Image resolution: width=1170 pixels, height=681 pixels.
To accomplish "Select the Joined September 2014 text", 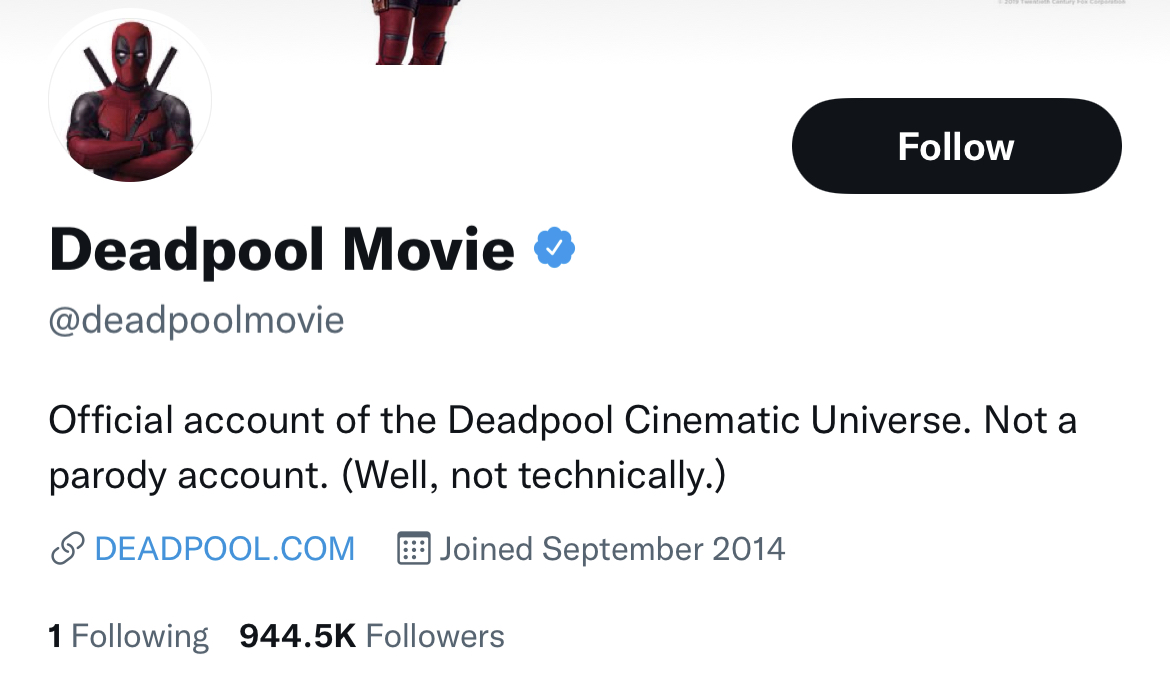I will click(x=612, y=548).
